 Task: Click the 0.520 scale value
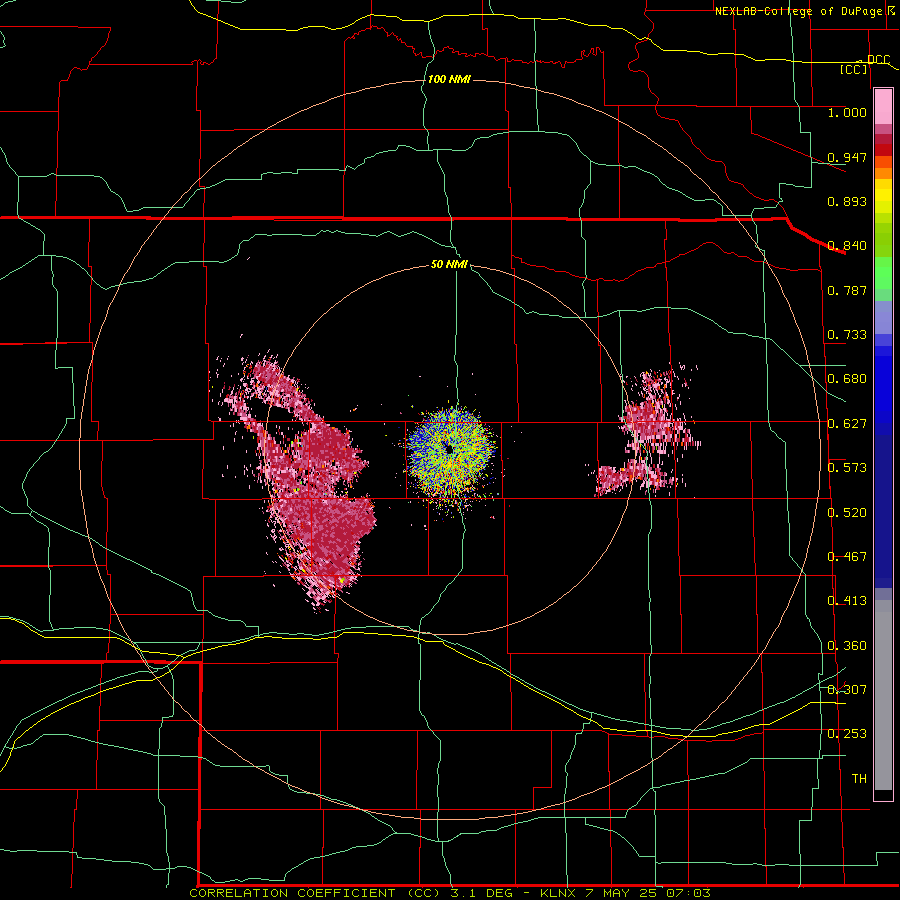tap(847, 513)
